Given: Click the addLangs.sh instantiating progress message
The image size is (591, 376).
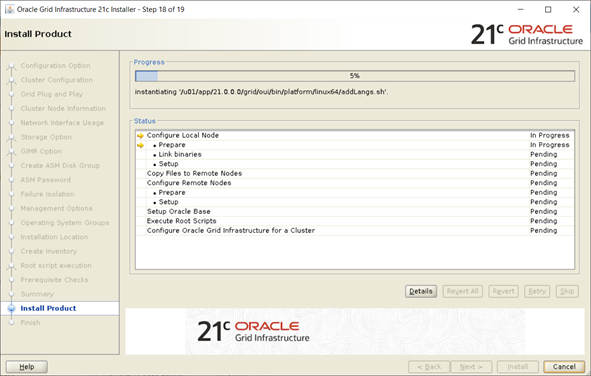Looking at the screenshot, I should point(261,92).
